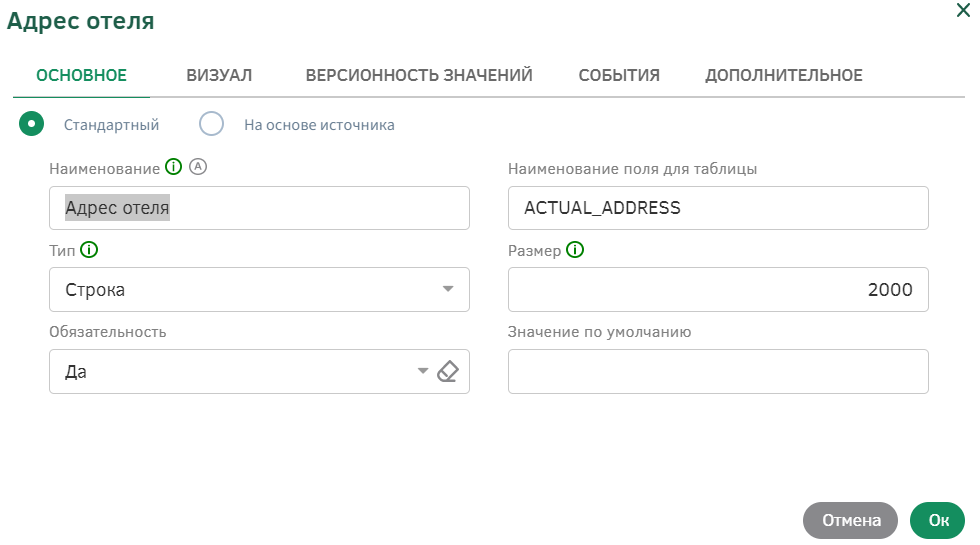Go to the СОБЫТИЯ tab
The height and width of the screenshot is (545, 980).
click(x=619, y=76)
